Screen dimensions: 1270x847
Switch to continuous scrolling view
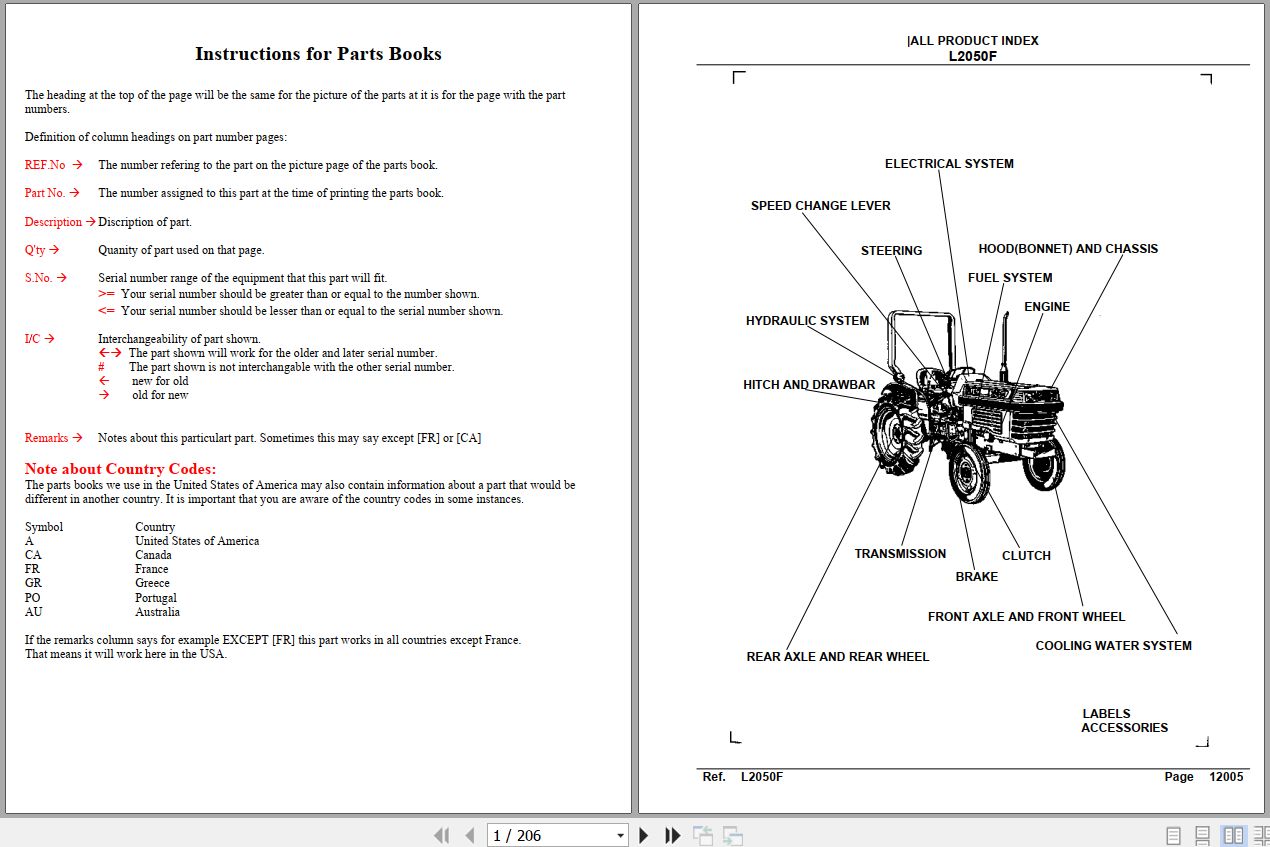coord(1203,835)
